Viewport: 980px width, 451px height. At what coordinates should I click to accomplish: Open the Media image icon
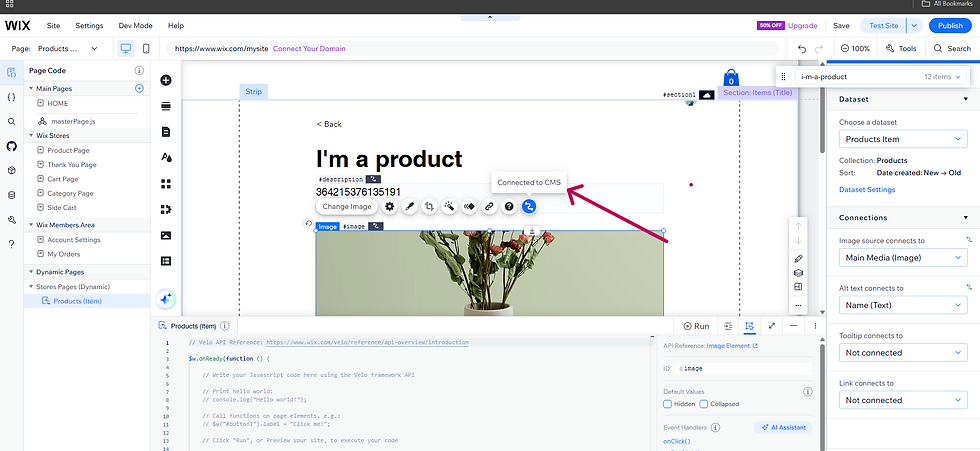pyautogui.click(x=166, y=235)
